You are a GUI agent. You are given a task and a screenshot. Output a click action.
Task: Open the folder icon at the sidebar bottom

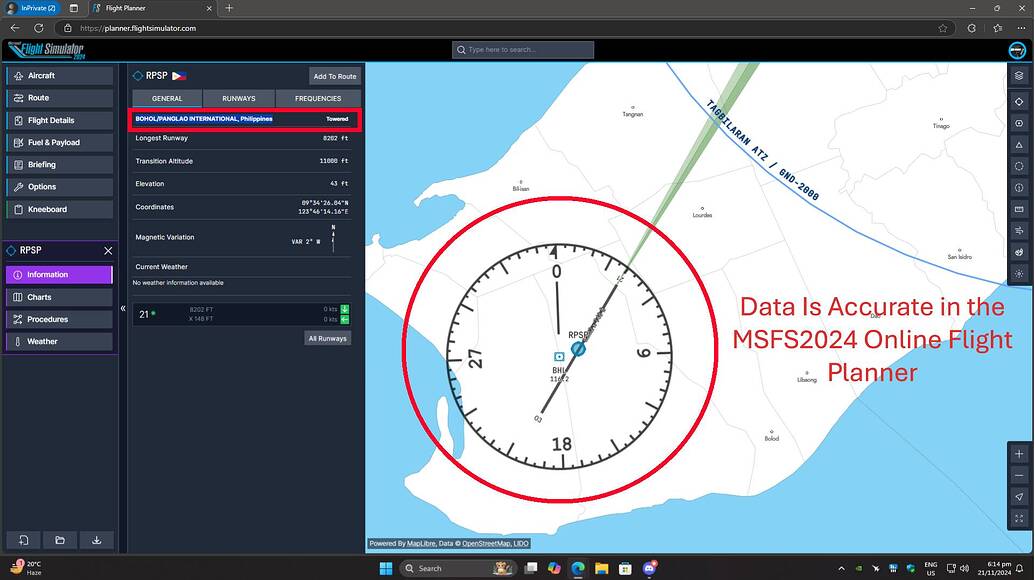click(59, 540)
